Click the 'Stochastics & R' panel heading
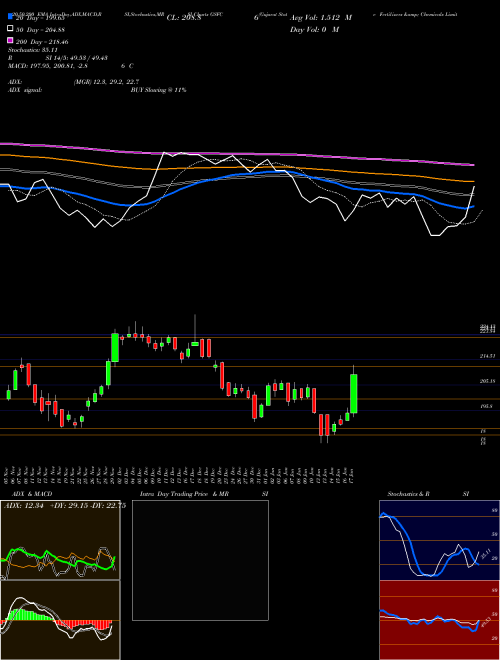This screenshot has height=660, width=500. (x=409, y=494)
